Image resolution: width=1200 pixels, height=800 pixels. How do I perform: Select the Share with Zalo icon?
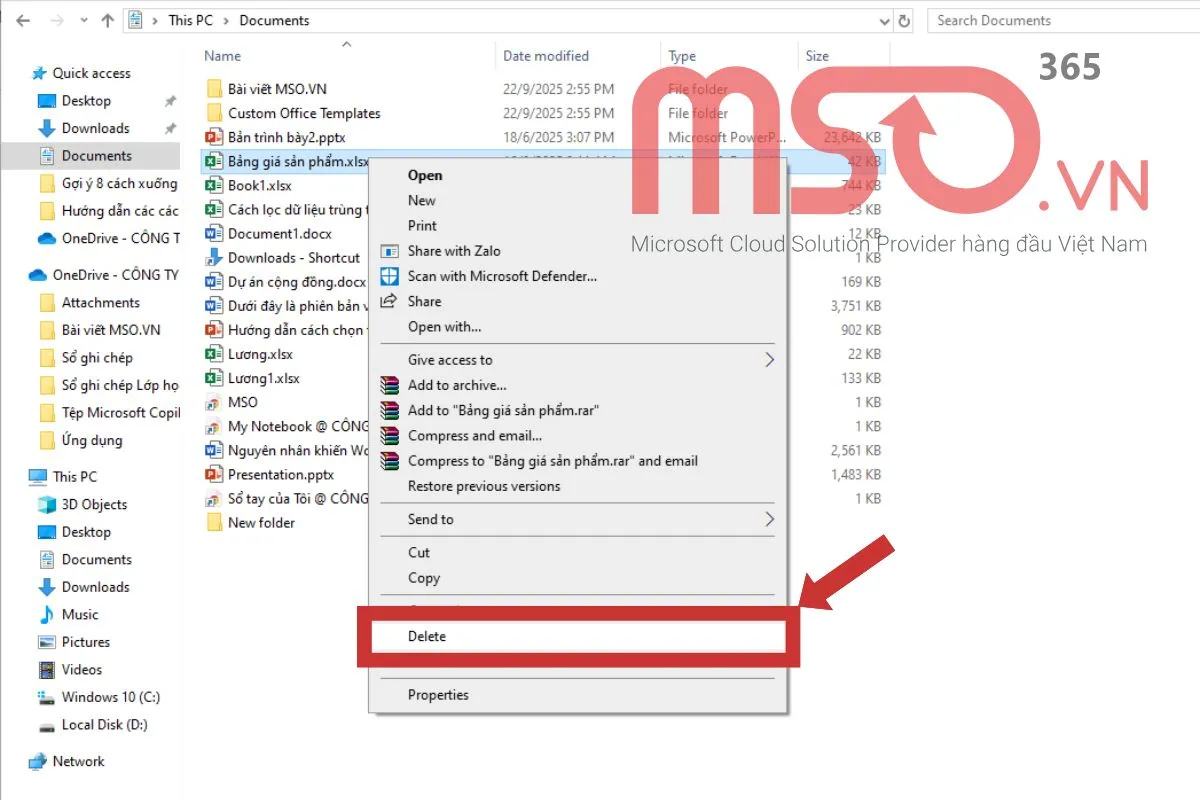pyautogui.click(x=389, y=251)
